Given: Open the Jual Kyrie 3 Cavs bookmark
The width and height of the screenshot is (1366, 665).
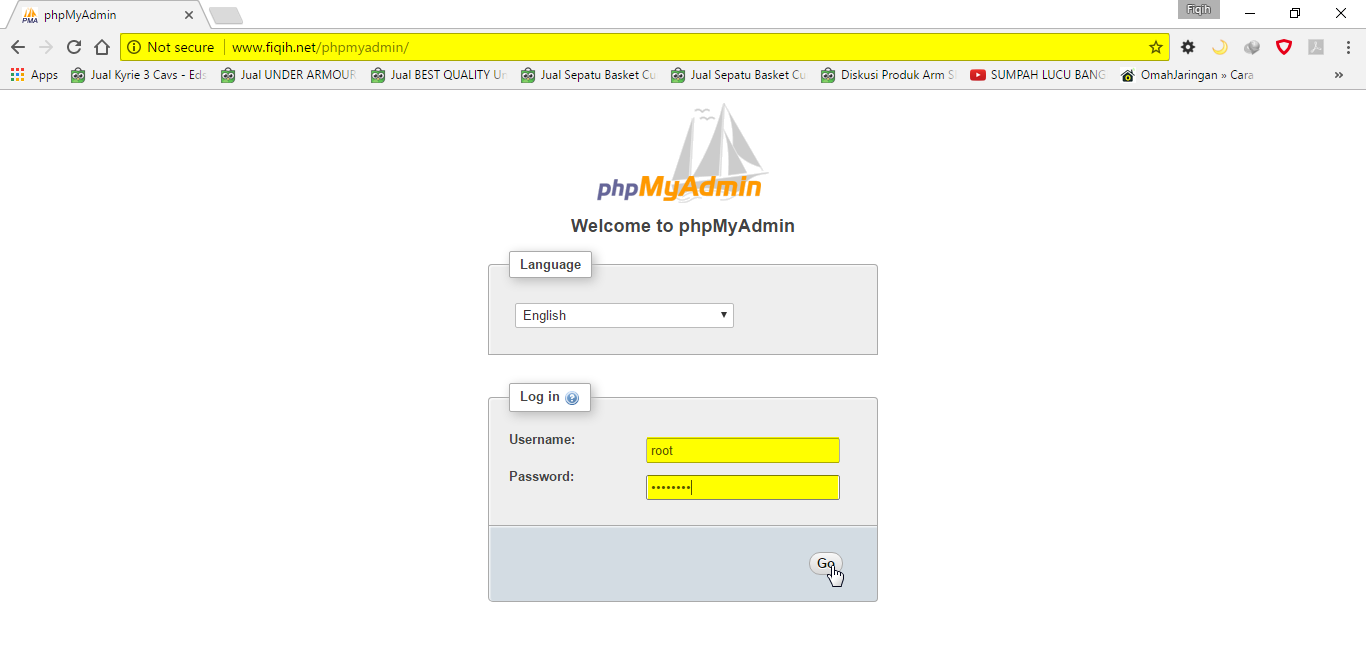Looking at the screenshot, I should (138, 75).
